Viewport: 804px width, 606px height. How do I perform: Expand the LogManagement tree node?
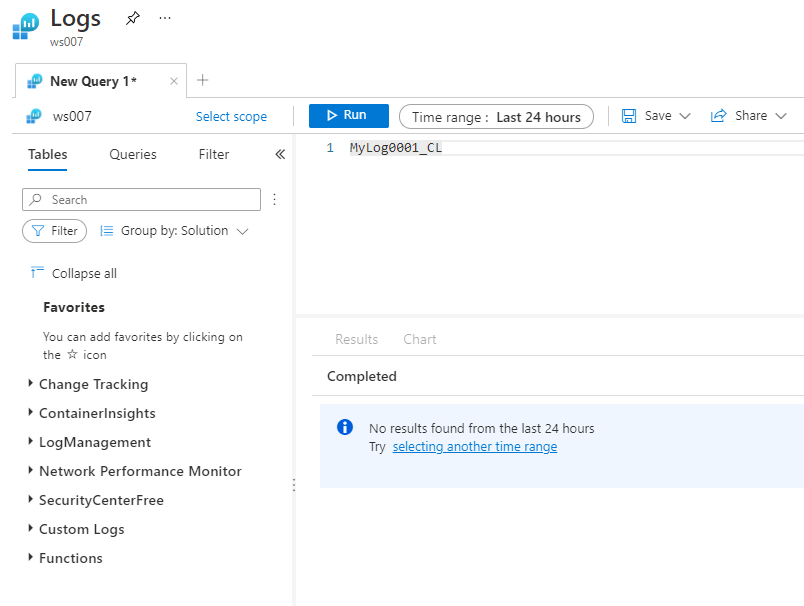(x=29, y=442)
